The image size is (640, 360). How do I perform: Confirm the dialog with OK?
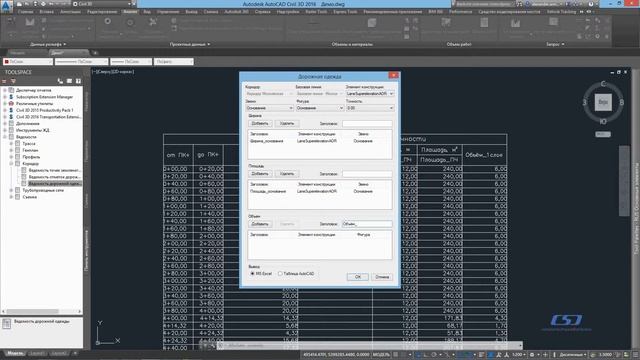tap(358, 277)
